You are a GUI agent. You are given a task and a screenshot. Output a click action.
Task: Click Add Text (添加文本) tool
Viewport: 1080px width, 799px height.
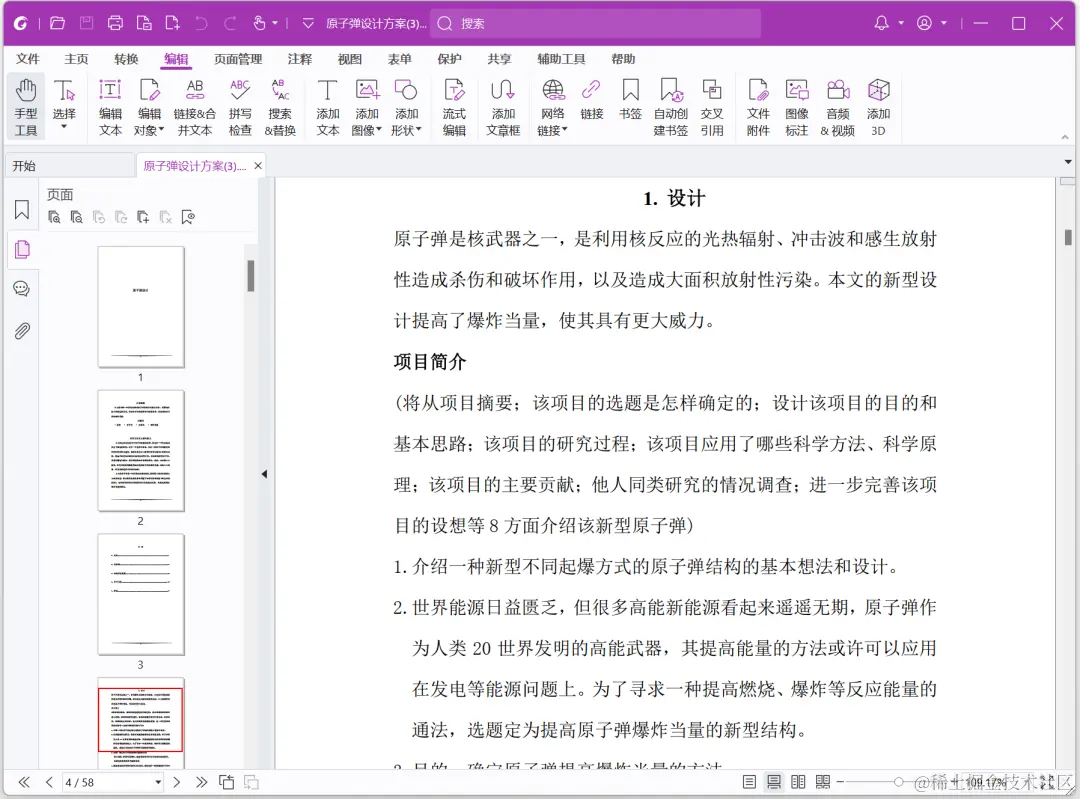328,107
